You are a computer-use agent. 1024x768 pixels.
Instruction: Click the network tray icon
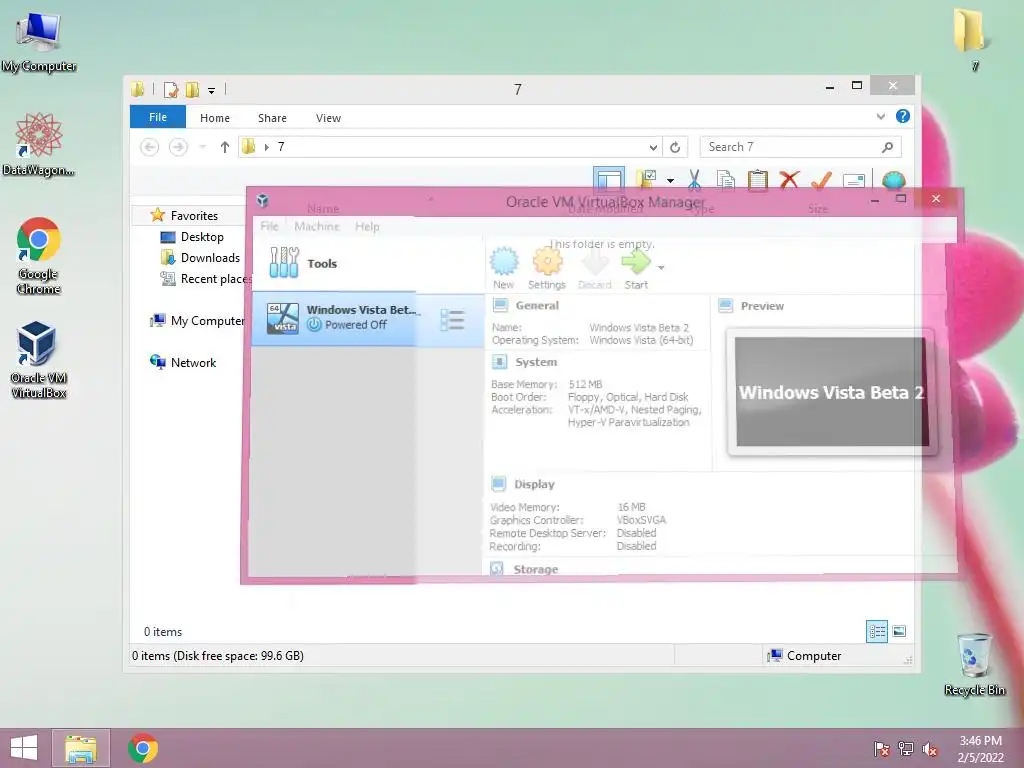click(x=905, y=749)
